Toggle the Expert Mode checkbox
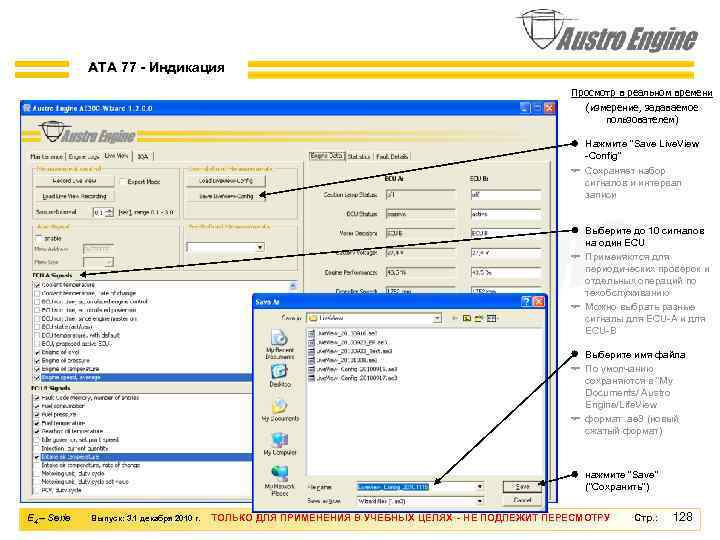Image resolution: width=720 pixels, height=540 pixels. coord(123,182)
